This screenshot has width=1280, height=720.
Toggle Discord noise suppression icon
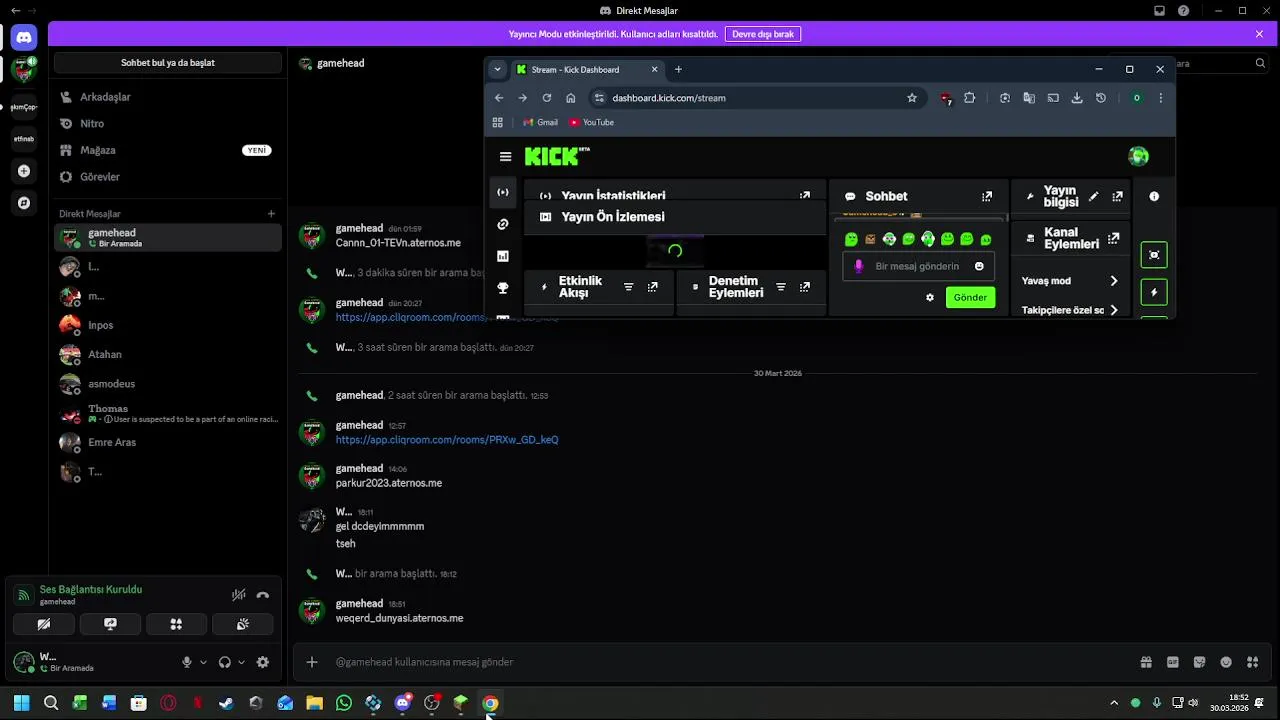tap(238, 595)
